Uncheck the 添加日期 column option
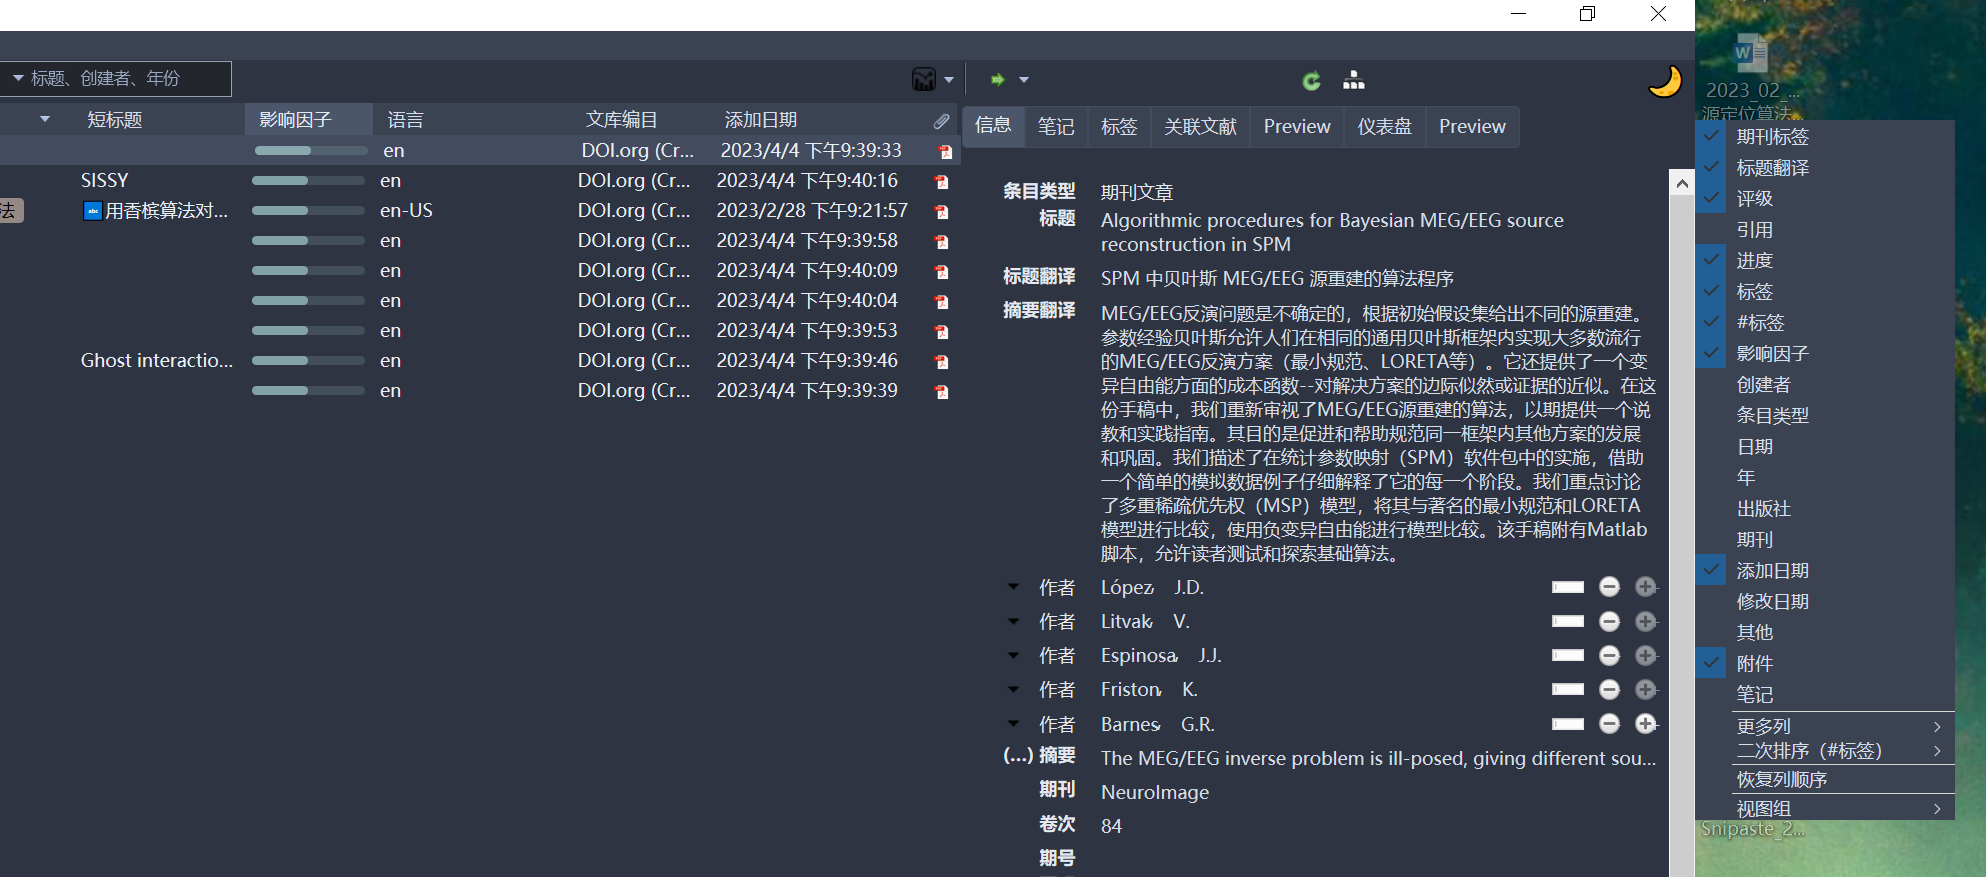The image size is (1986, 877). (x=1825, y=571)
